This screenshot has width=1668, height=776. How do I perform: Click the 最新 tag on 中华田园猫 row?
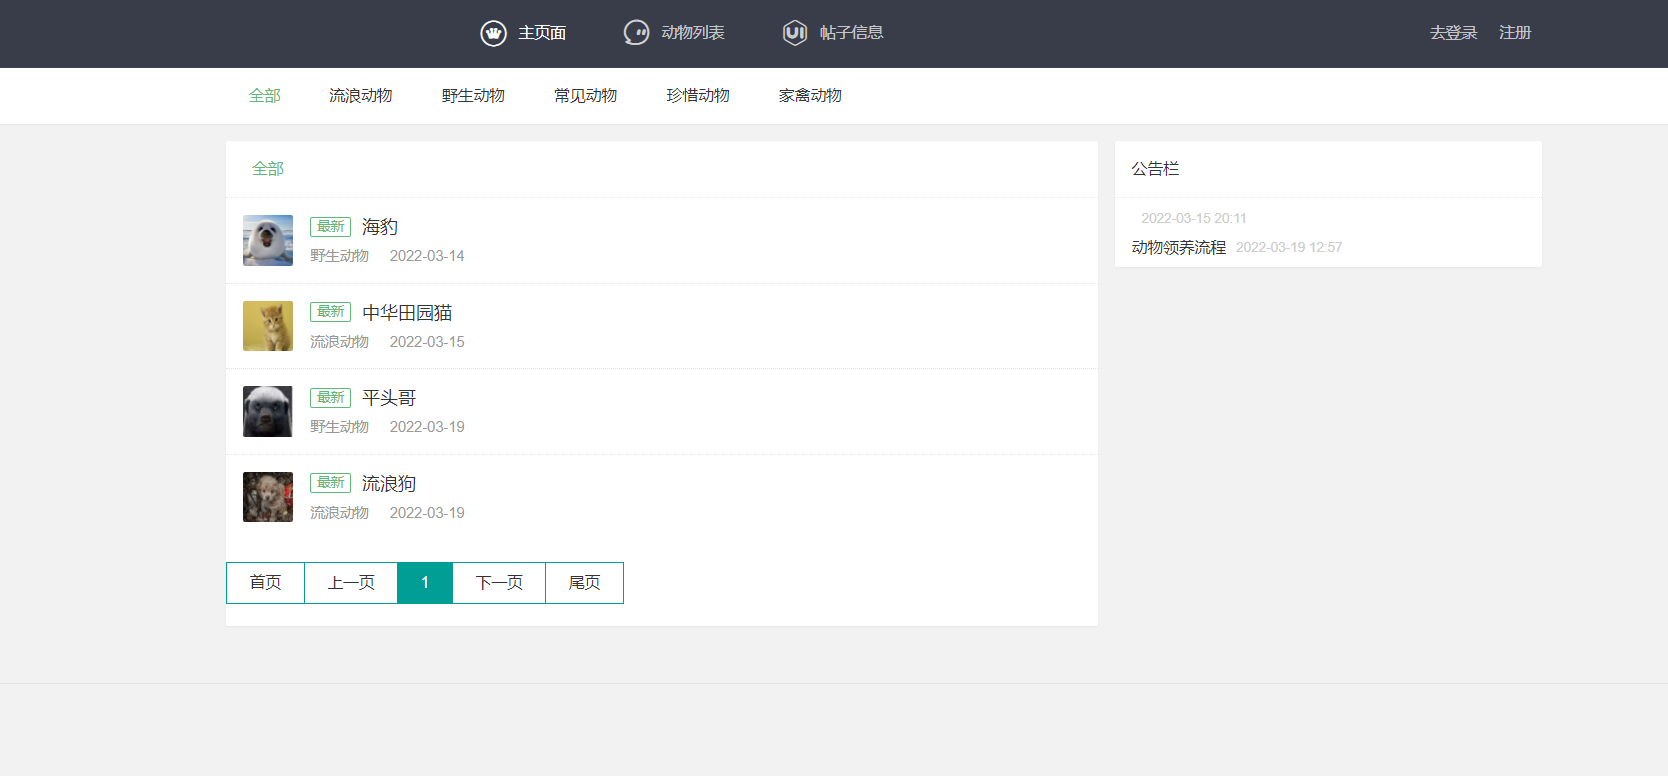330,312
